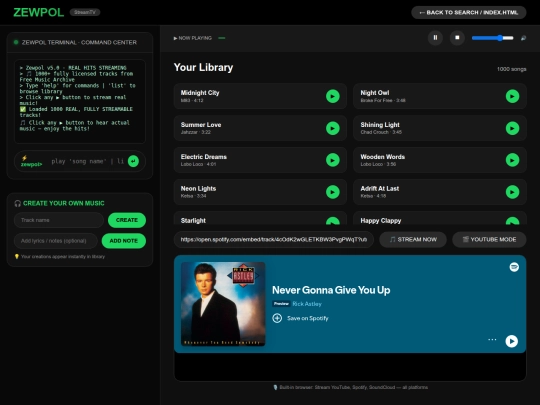540x405 pixels.
Task: Select the Night Owl song title
Action: coord(375,93)
